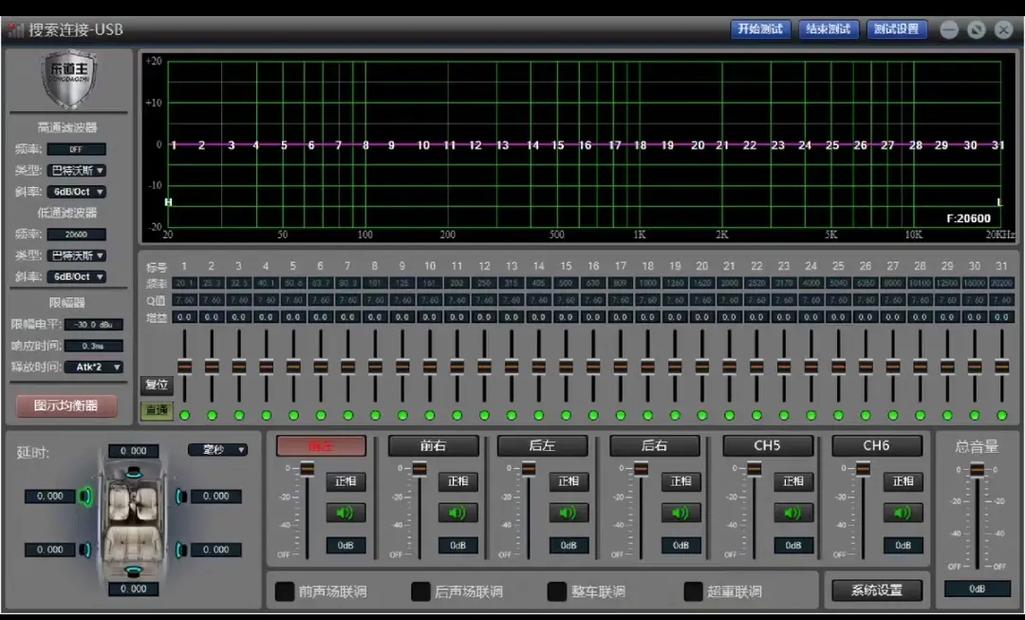The height and width of the screenshot is (620, 1025).
Task: Switch to the CH5 channel tab
Action: 767,446
